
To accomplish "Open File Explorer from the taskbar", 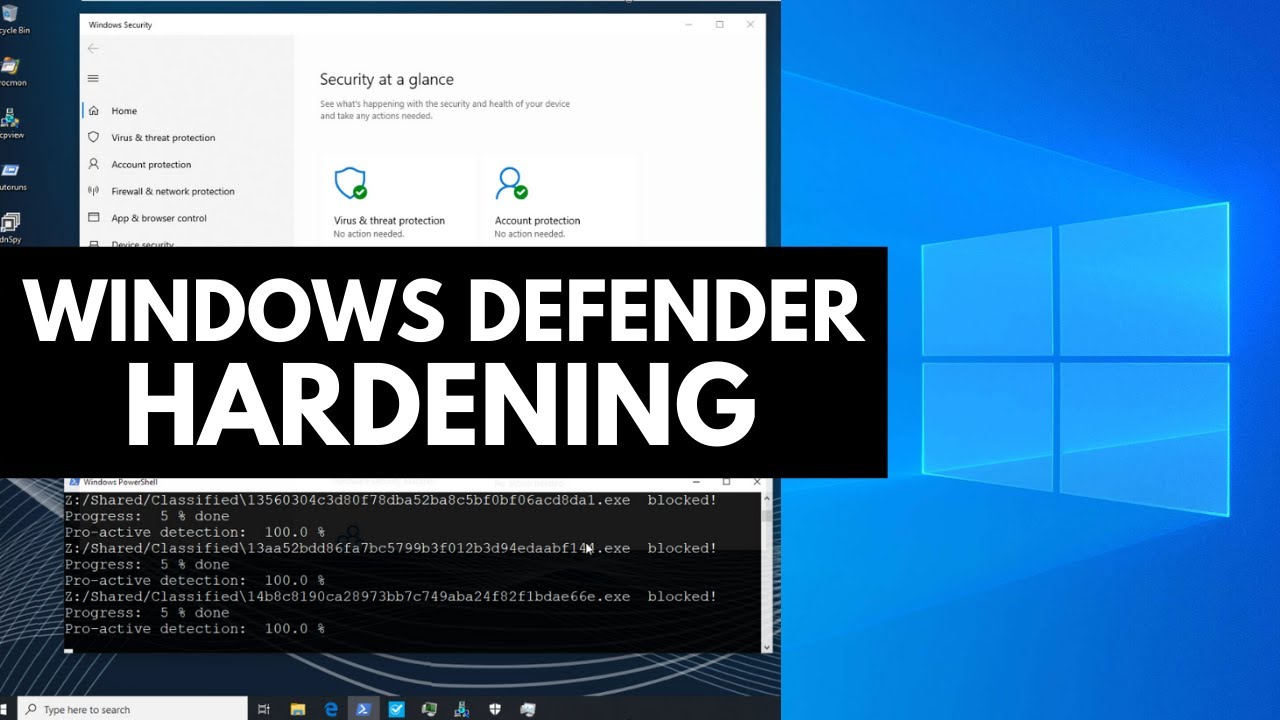I will [x=298, y=709].
